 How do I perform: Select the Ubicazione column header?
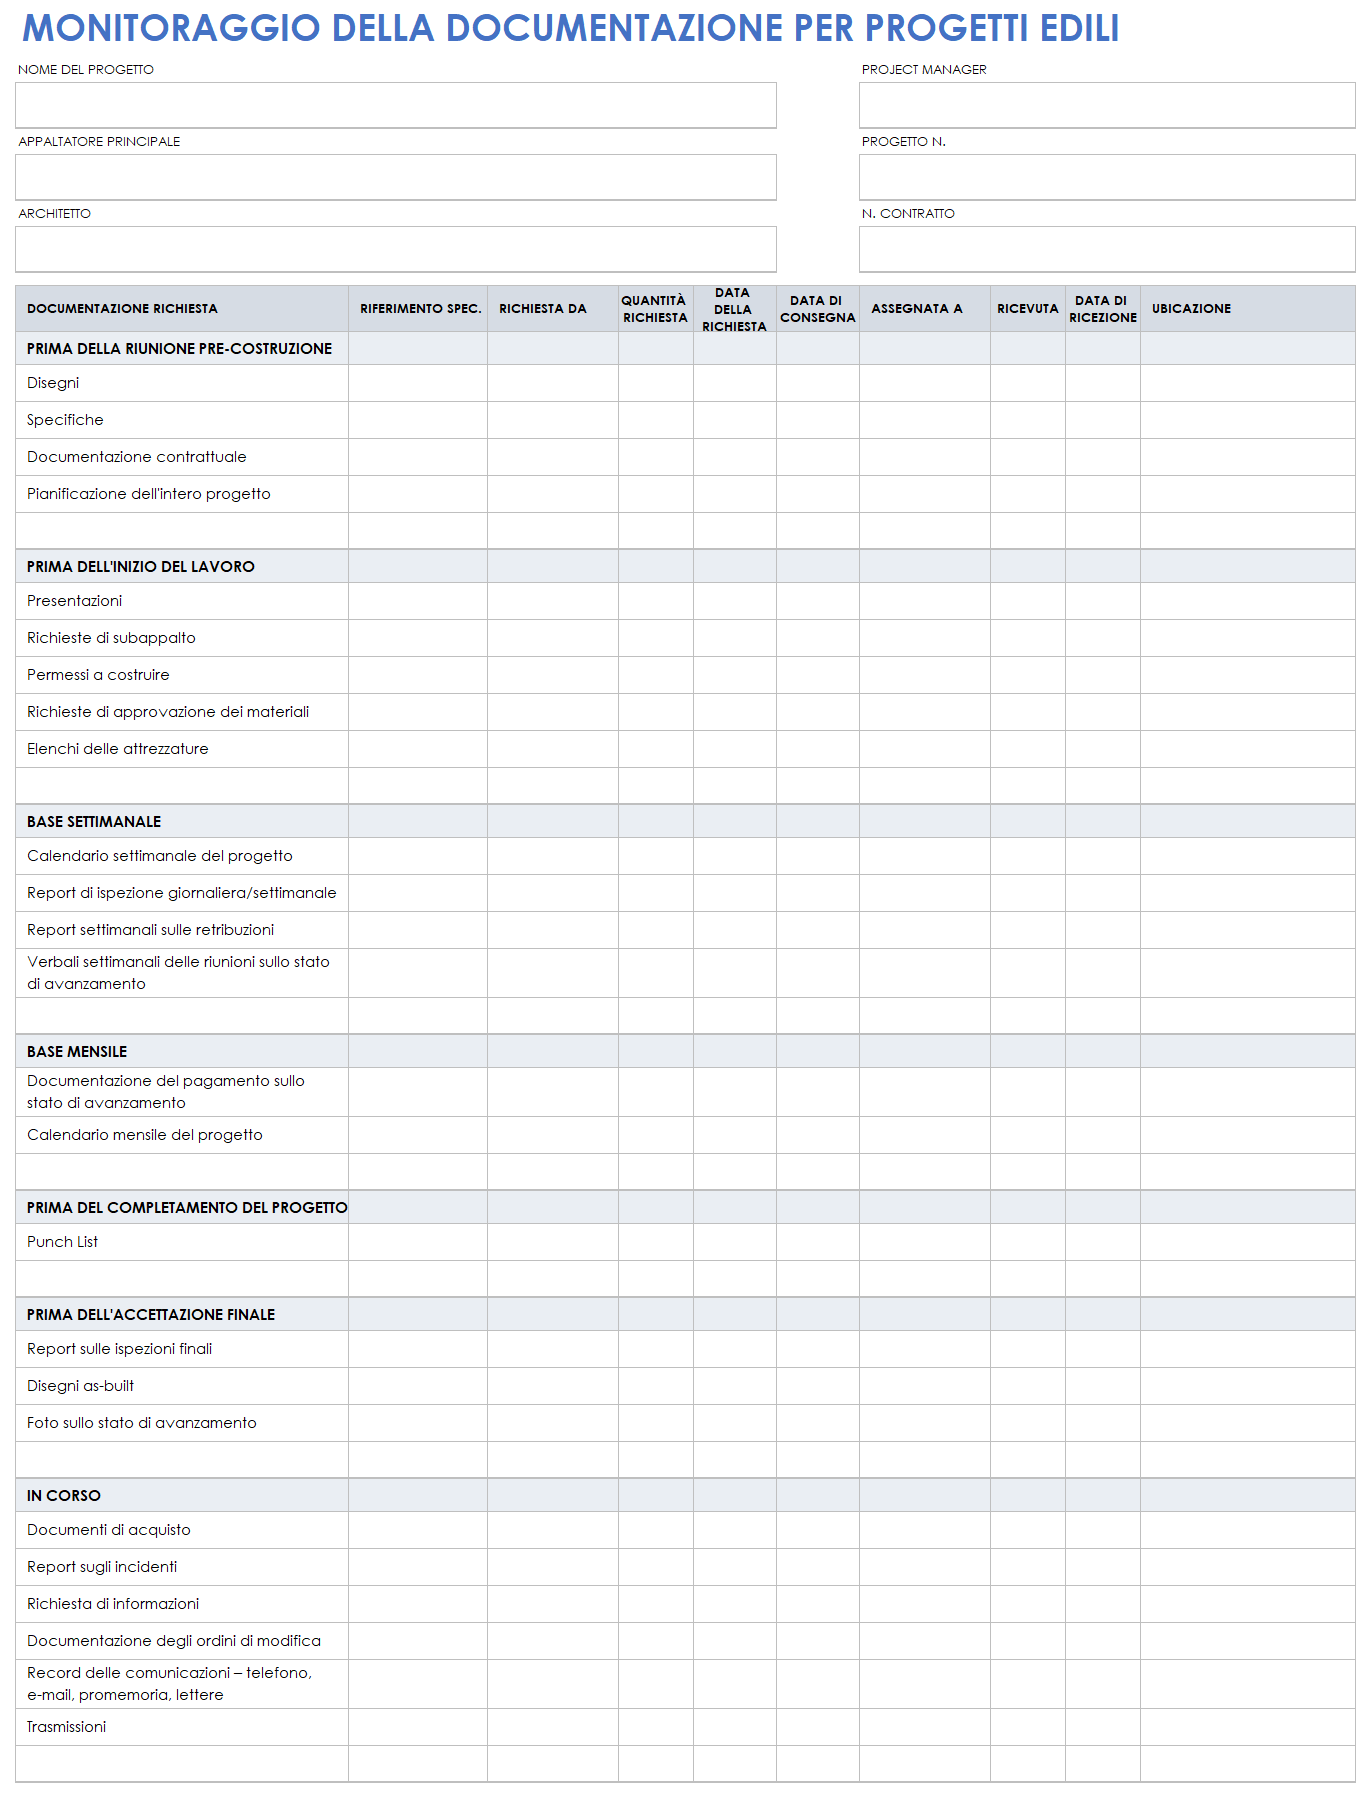1248,309
